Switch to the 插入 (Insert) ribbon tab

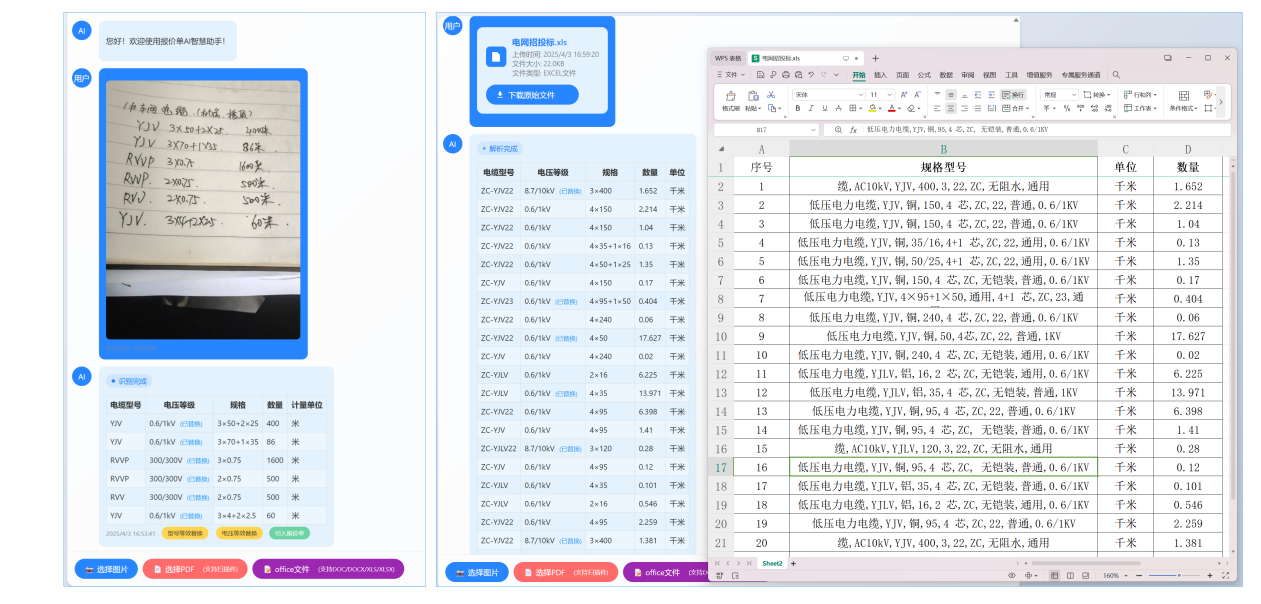pos(880,75)
